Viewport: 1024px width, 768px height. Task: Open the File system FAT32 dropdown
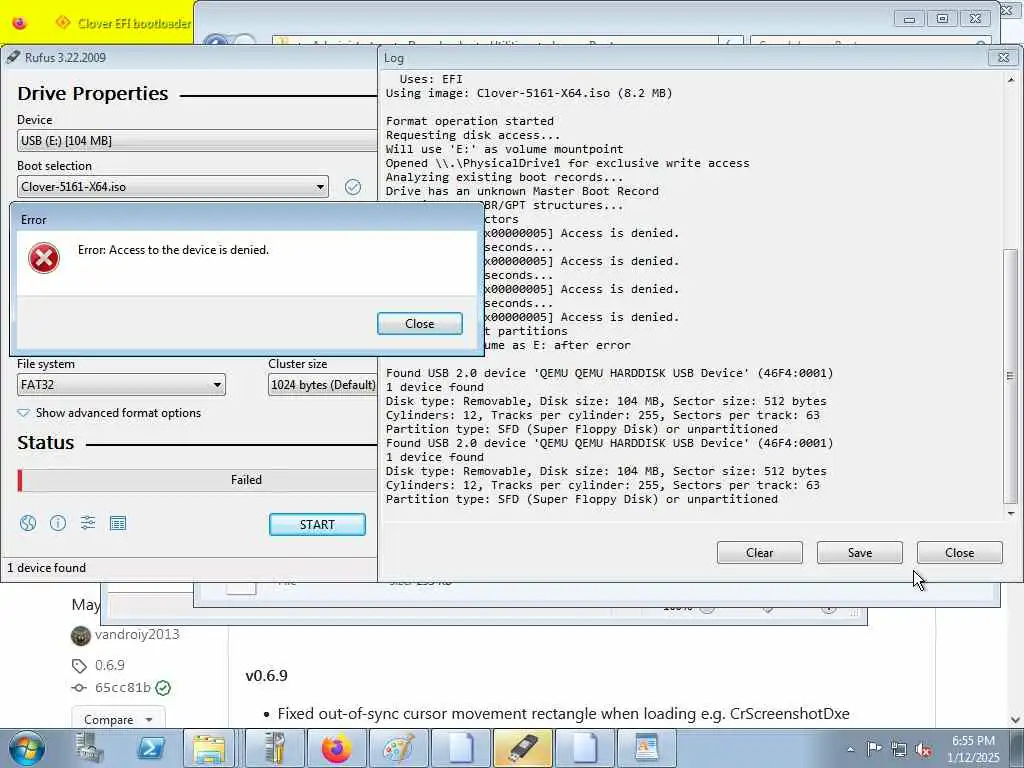(x=121, y=385)
